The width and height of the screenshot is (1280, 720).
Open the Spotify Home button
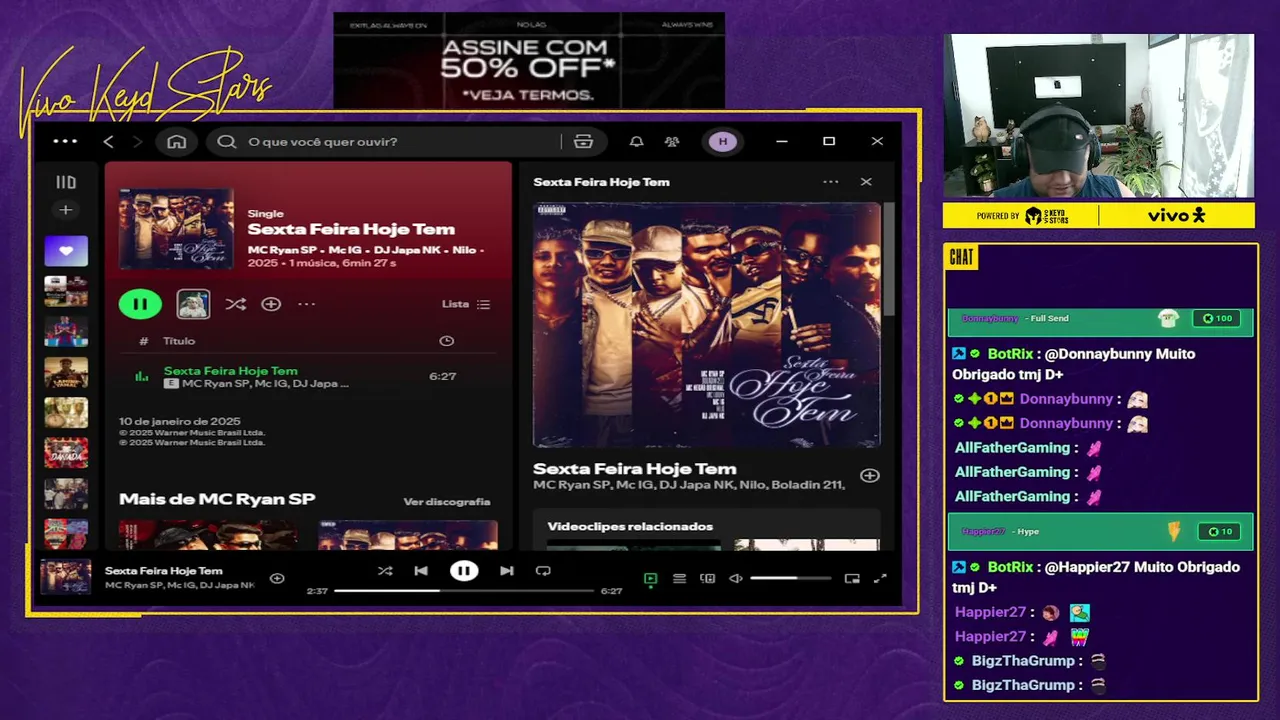pyautogui.click(x=177, y=142)
